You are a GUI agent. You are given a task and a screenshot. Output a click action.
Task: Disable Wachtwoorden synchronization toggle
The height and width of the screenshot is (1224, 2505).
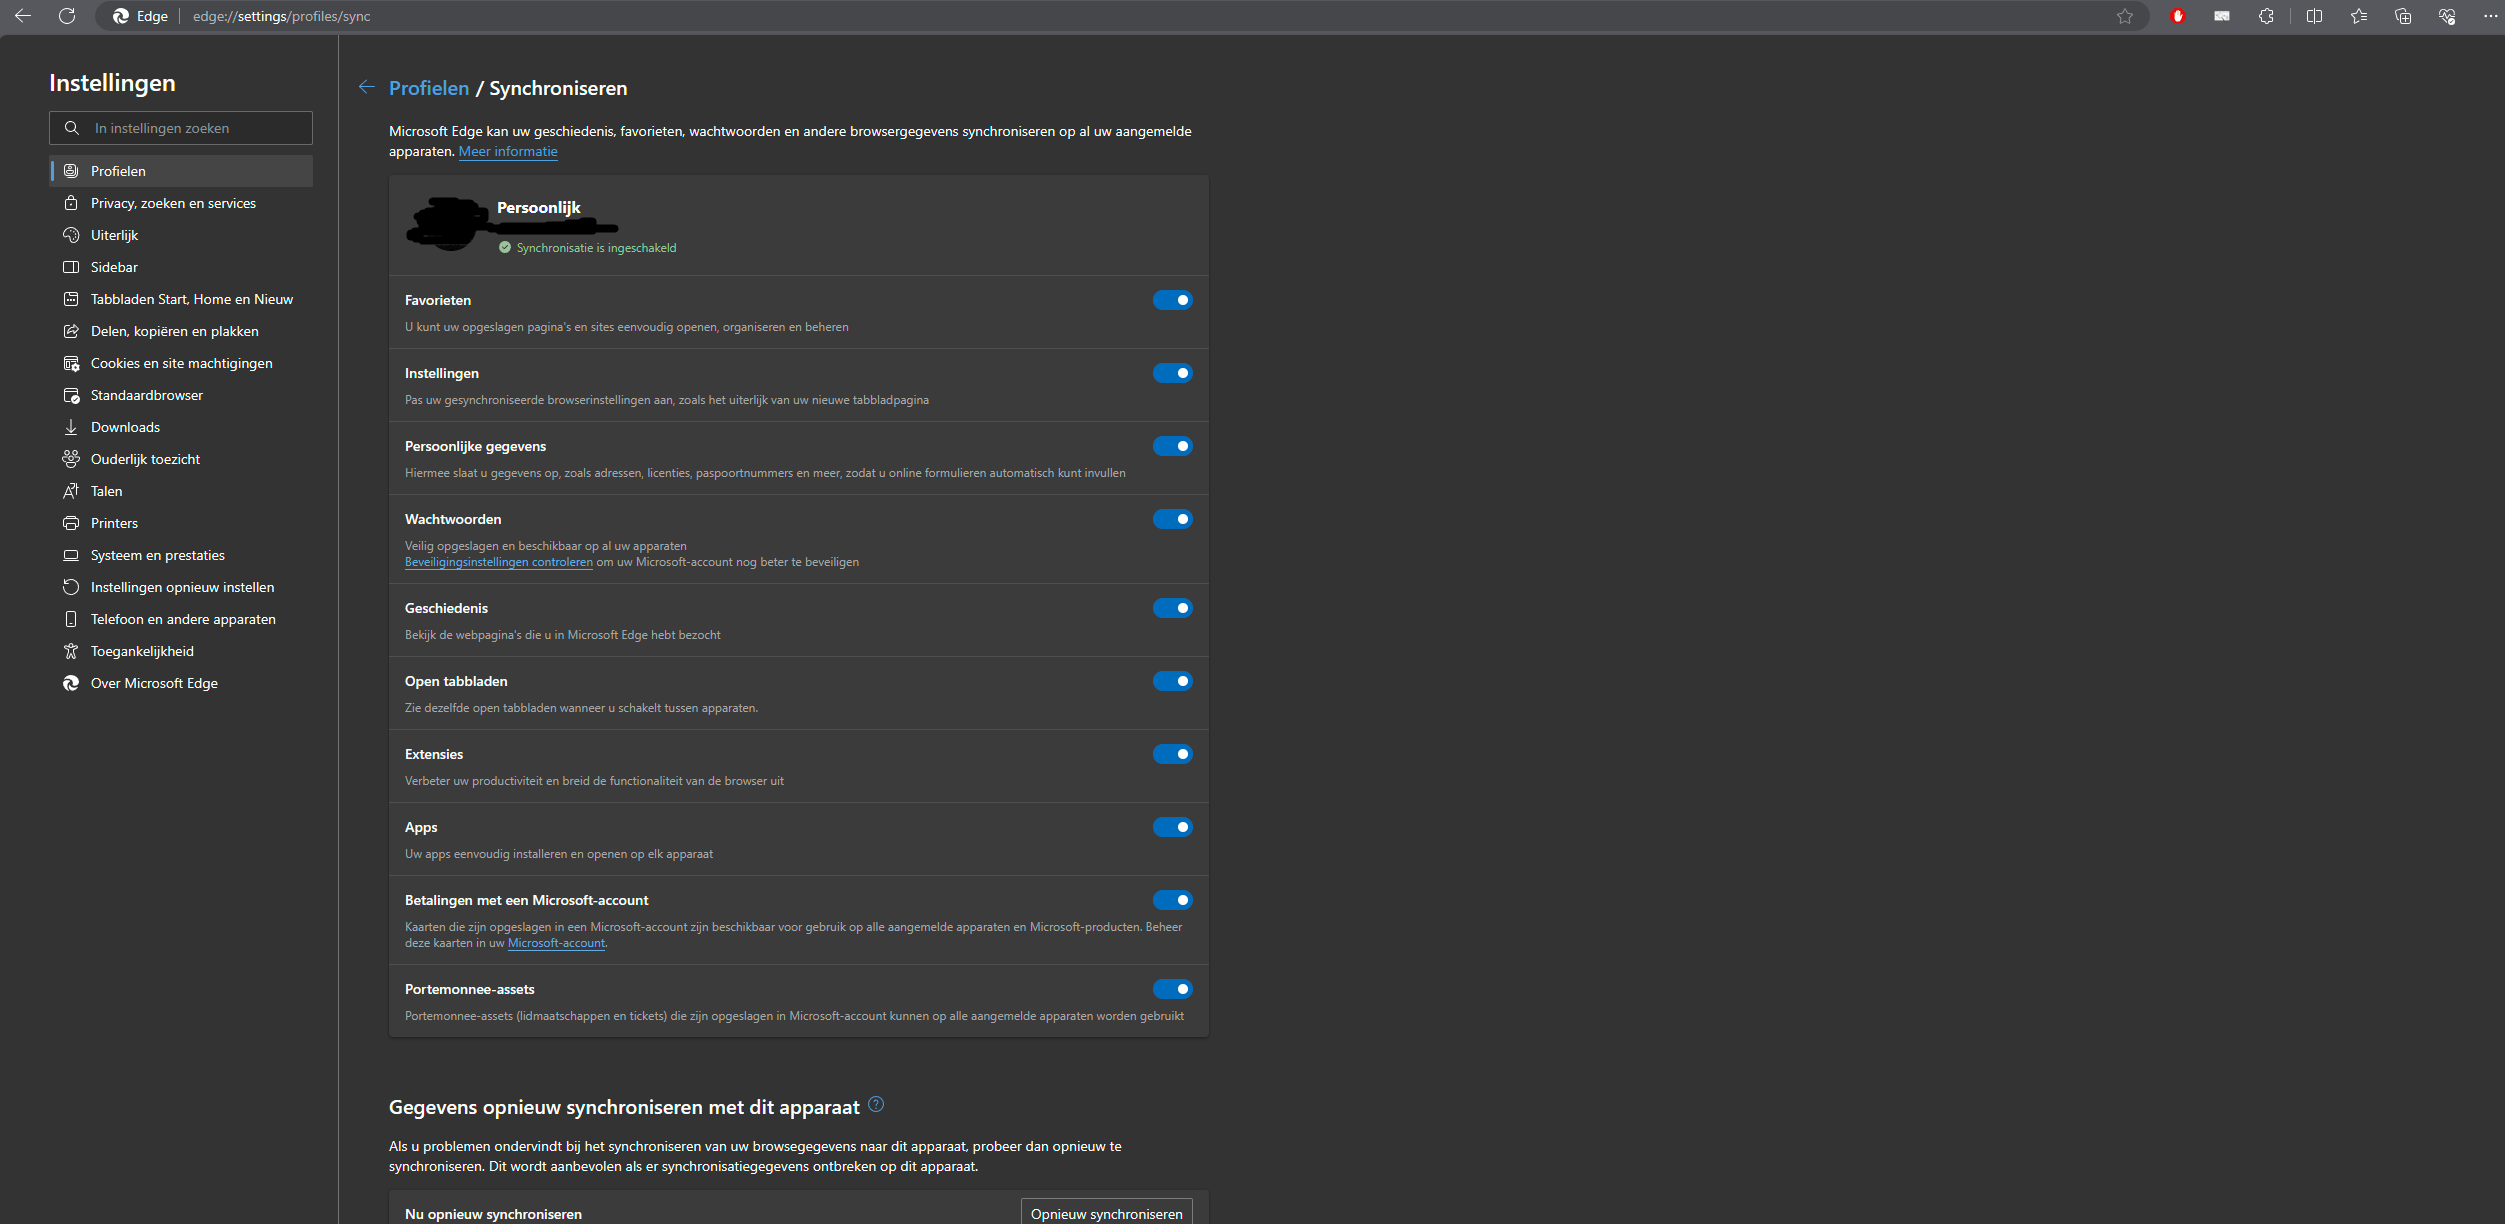pyautogui.click(x=1172, y=519)
